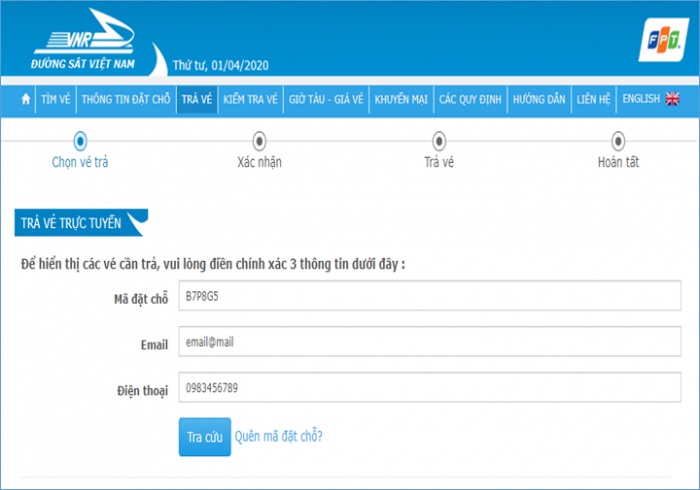Click the Quên mã đặt chỗ link
Screen dimensions: 700x490
point(278,436)
